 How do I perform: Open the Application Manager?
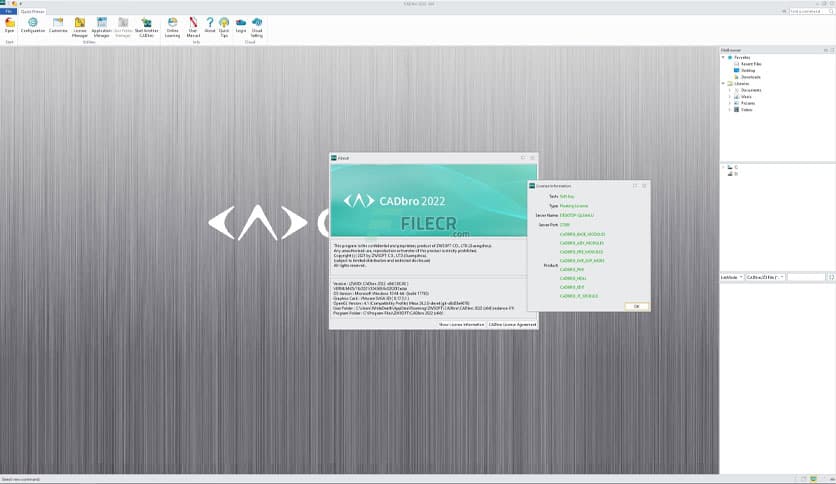101,27
